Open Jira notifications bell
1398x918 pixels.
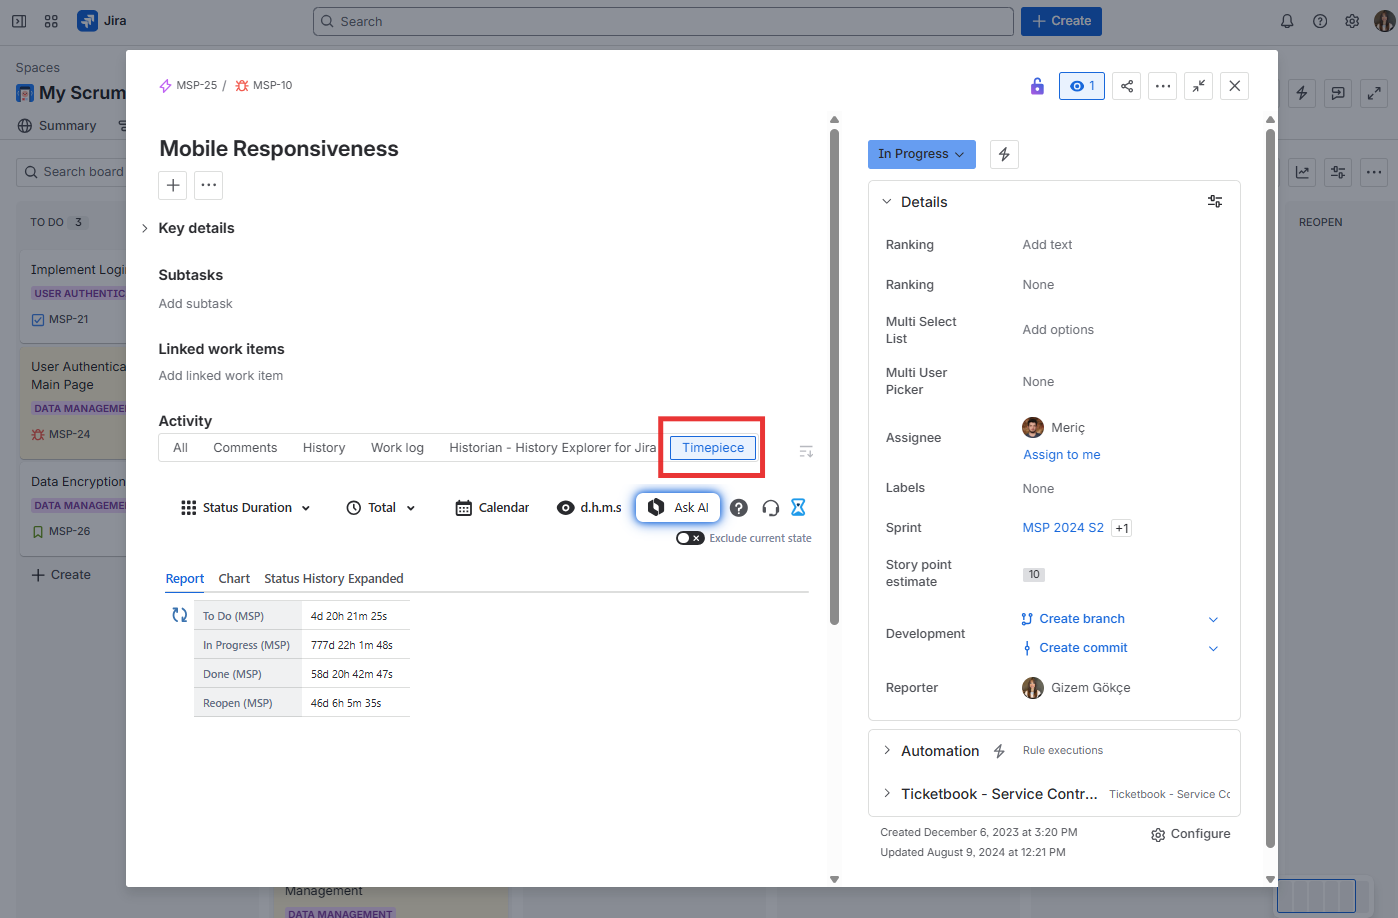point(1287,21)
